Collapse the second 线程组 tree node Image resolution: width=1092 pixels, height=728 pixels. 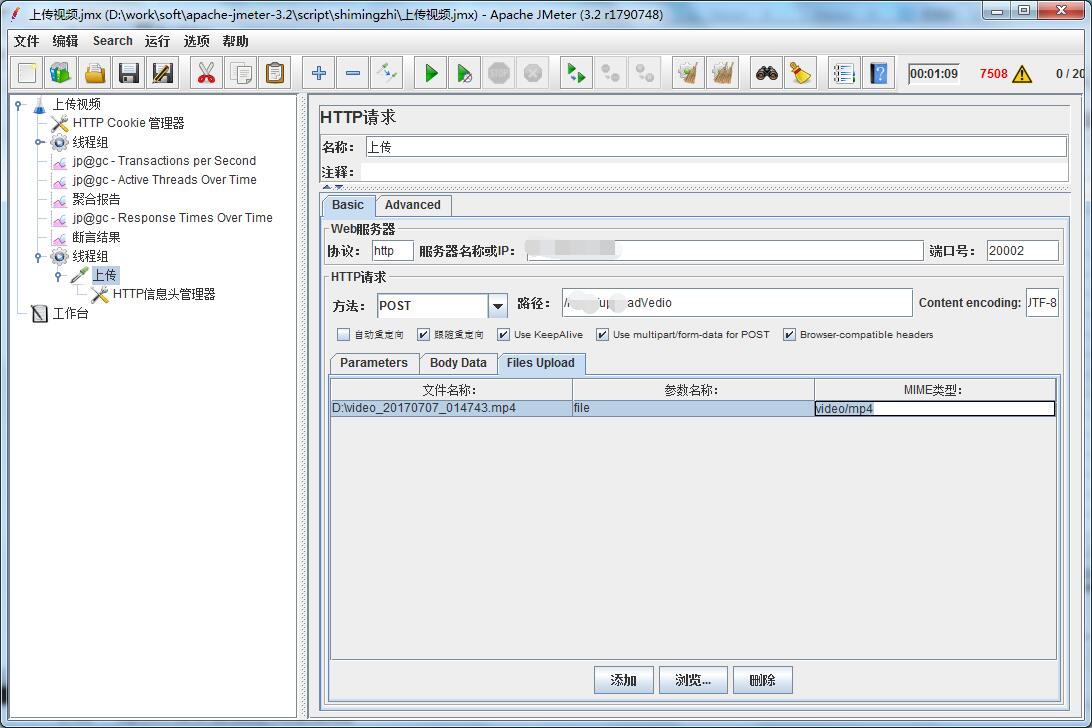click(39, 256)
